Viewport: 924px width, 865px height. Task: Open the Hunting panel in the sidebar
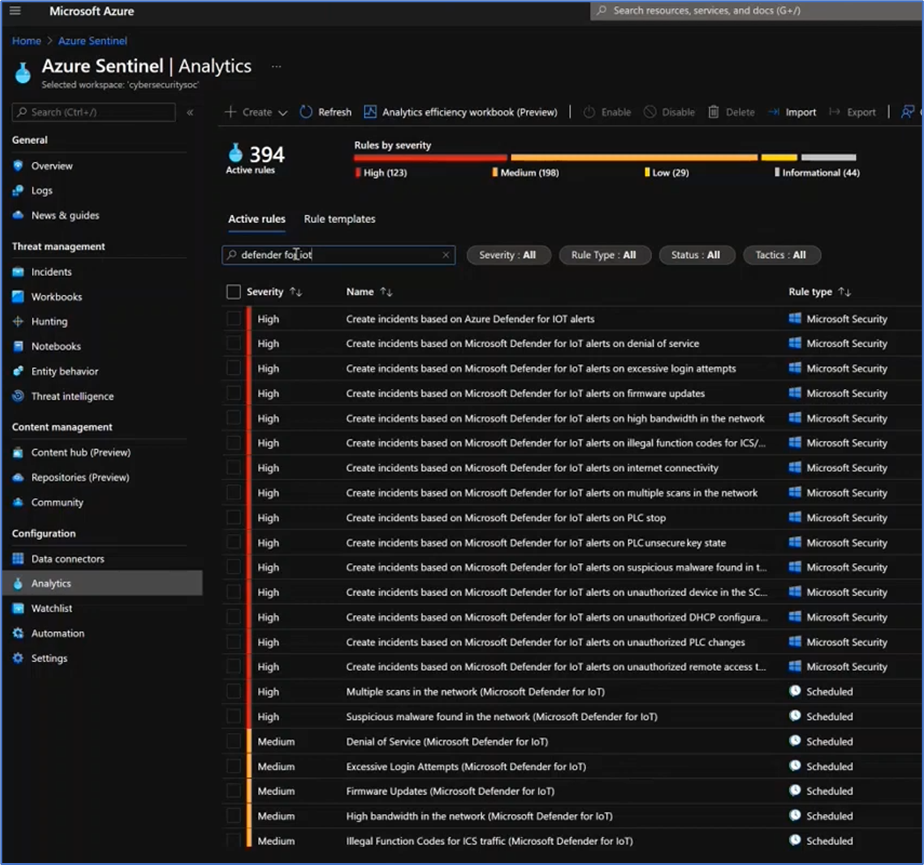pyautogui.click(x=48, y=321)
